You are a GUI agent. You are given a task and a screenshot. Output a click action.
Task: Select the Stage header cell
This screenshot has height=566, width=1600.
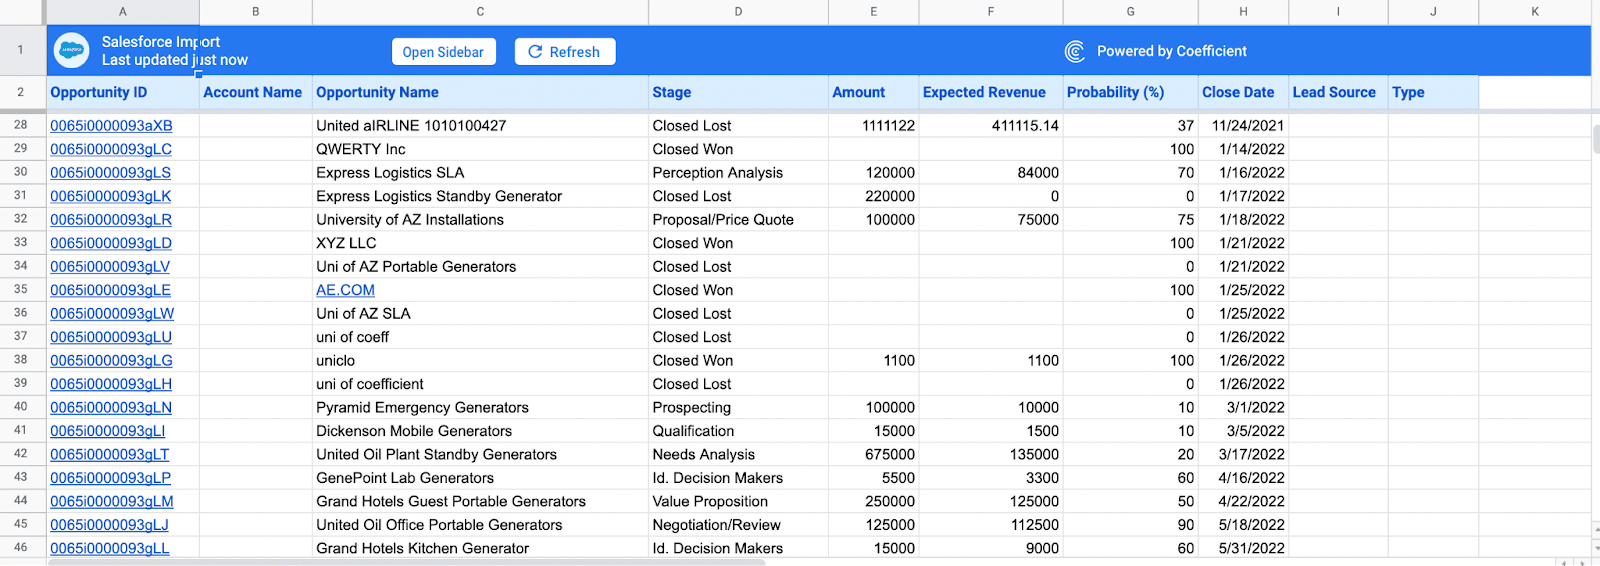[738, 92]
